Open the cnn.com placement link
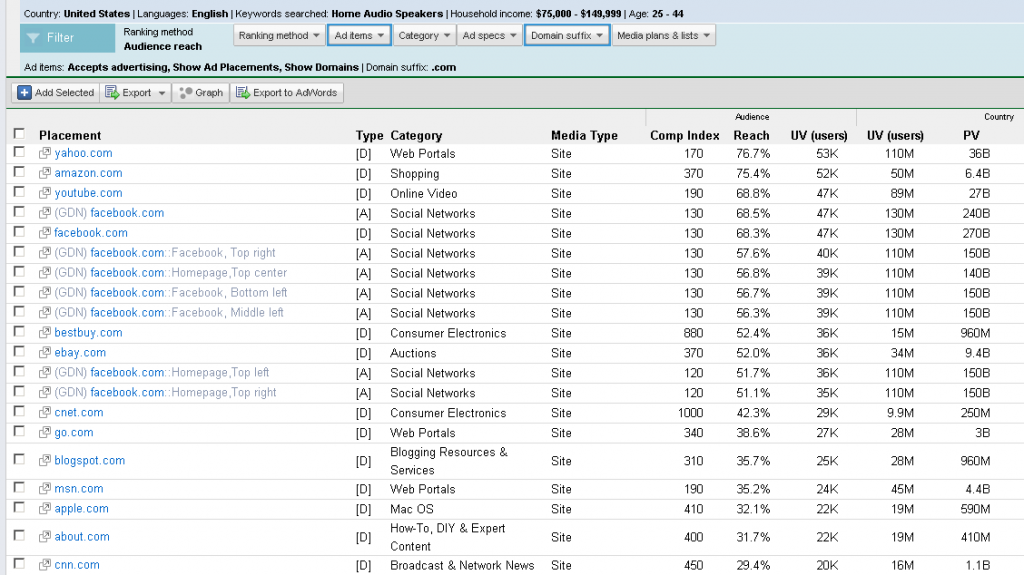The height and width of the screenshot is (575, 1024). (76, 565)
